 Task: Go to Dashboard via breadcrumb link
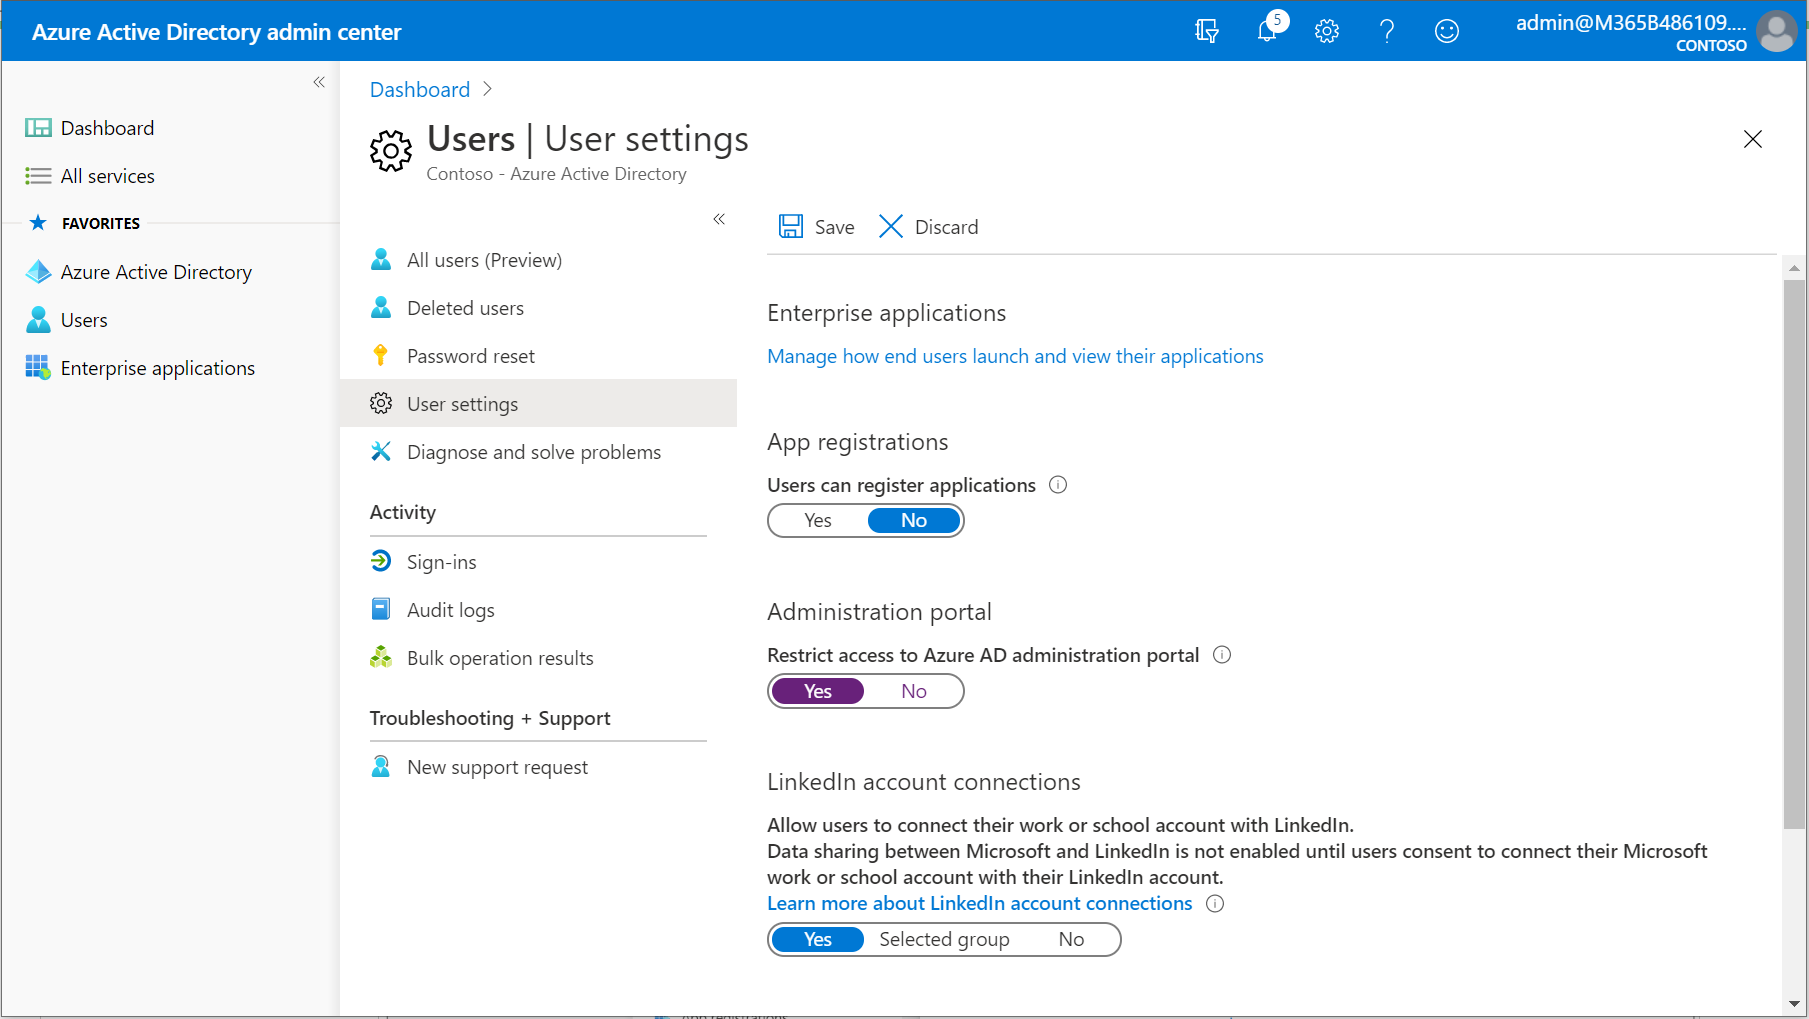click(420, 89)
